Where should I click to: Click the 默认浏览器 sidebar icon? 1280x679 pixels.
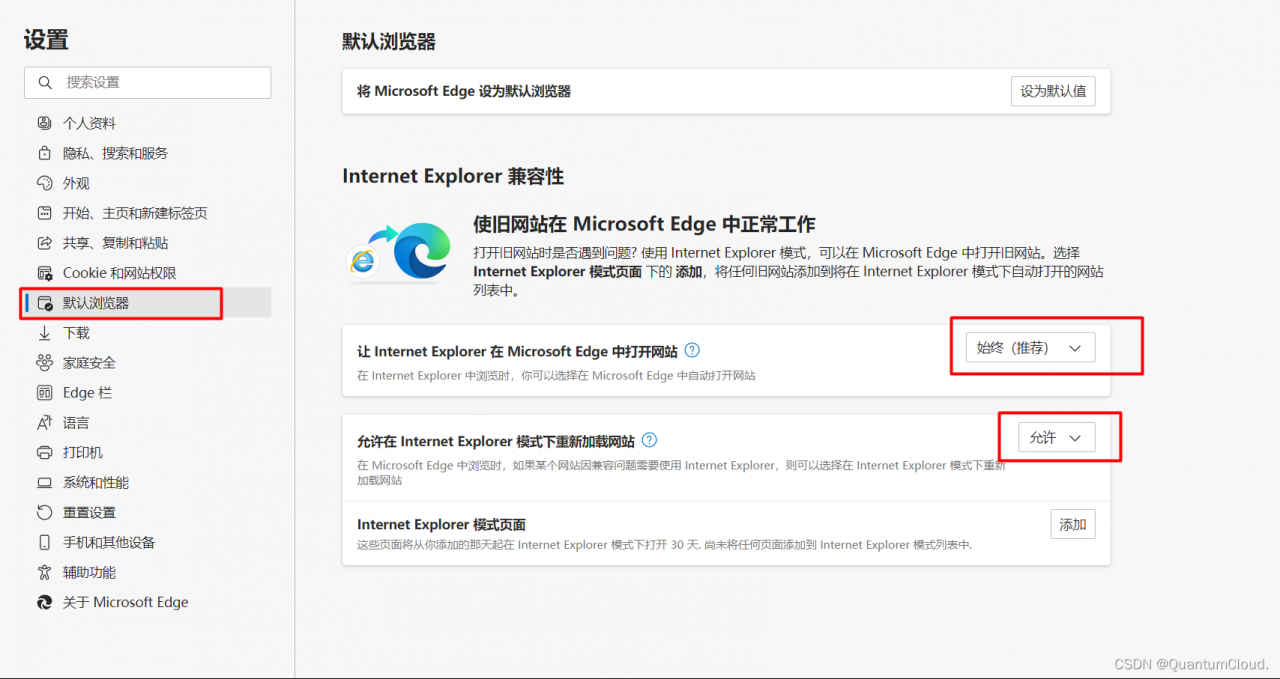pos(44,303)
